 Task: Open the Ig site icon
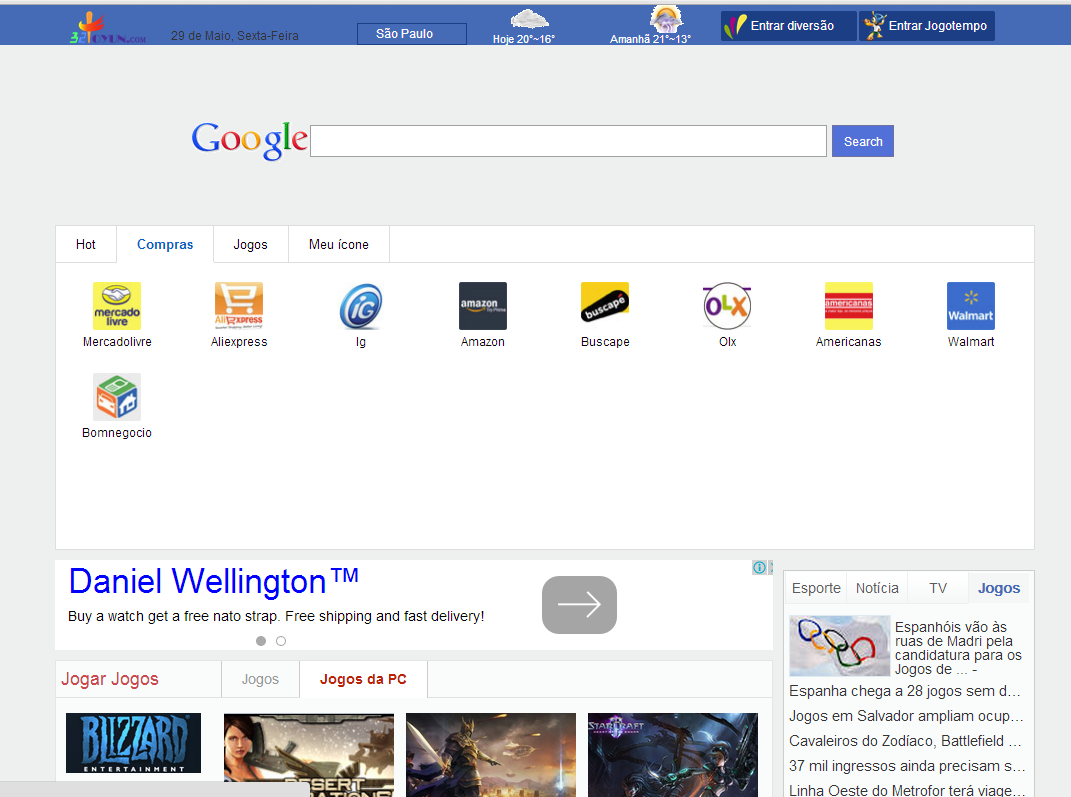click(x=361, y=306)
